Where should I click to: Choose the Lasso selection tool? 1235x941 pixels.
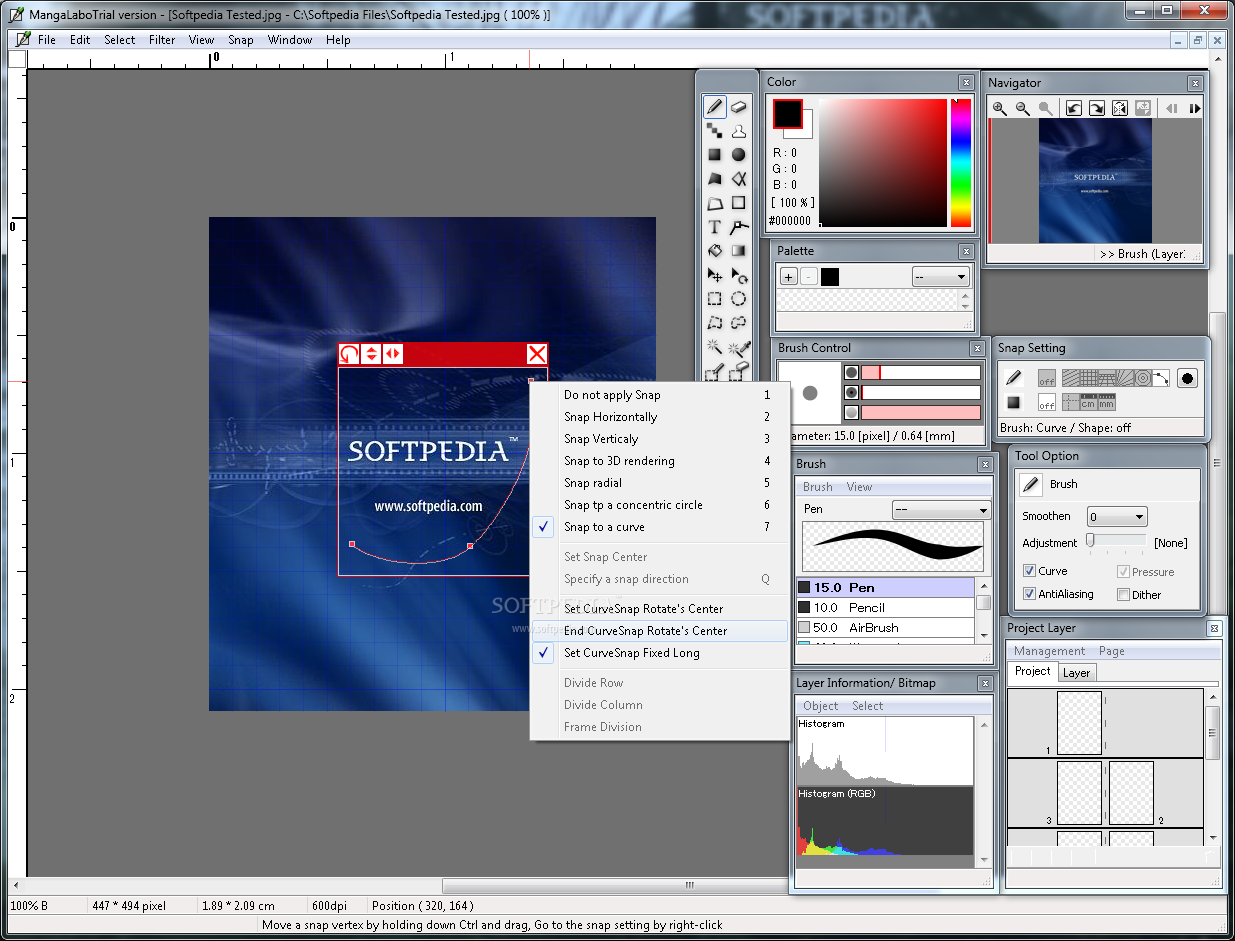739,323
